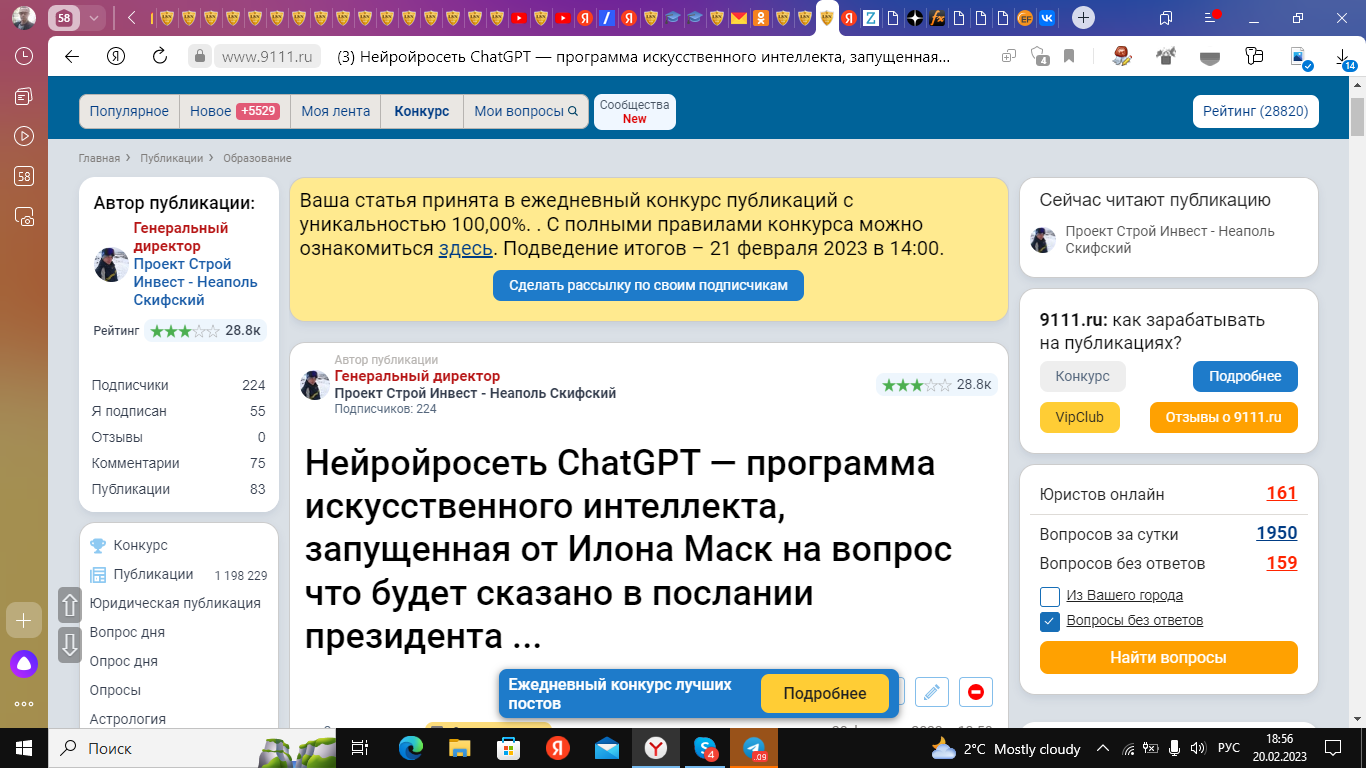
Task: Click the pencil edit publication icon
Action: pos(931,691)
